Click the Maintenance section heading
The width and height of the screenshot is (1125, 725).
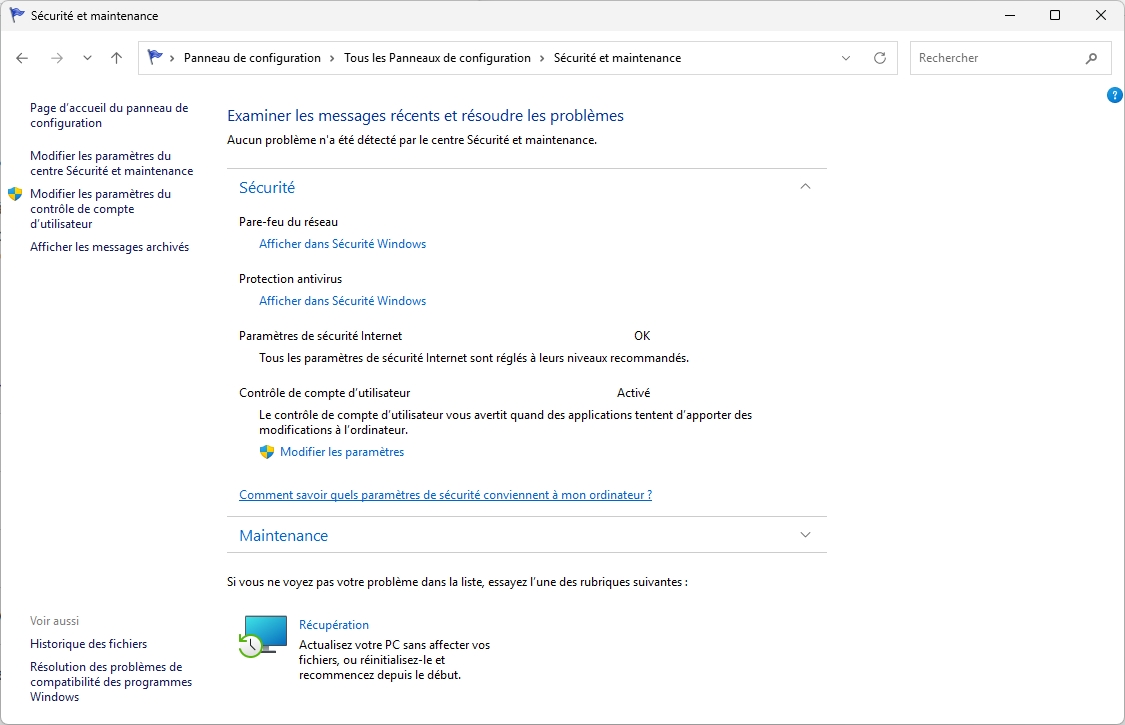pos(283,535)
